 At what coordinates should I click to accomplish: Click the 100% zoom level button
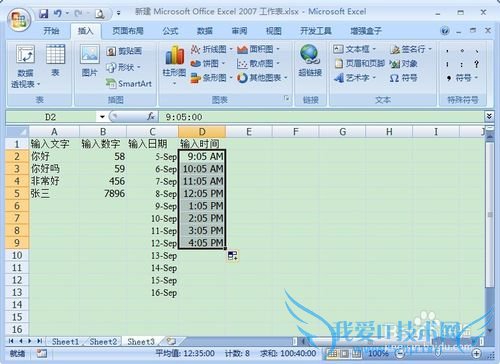(378, 353)
